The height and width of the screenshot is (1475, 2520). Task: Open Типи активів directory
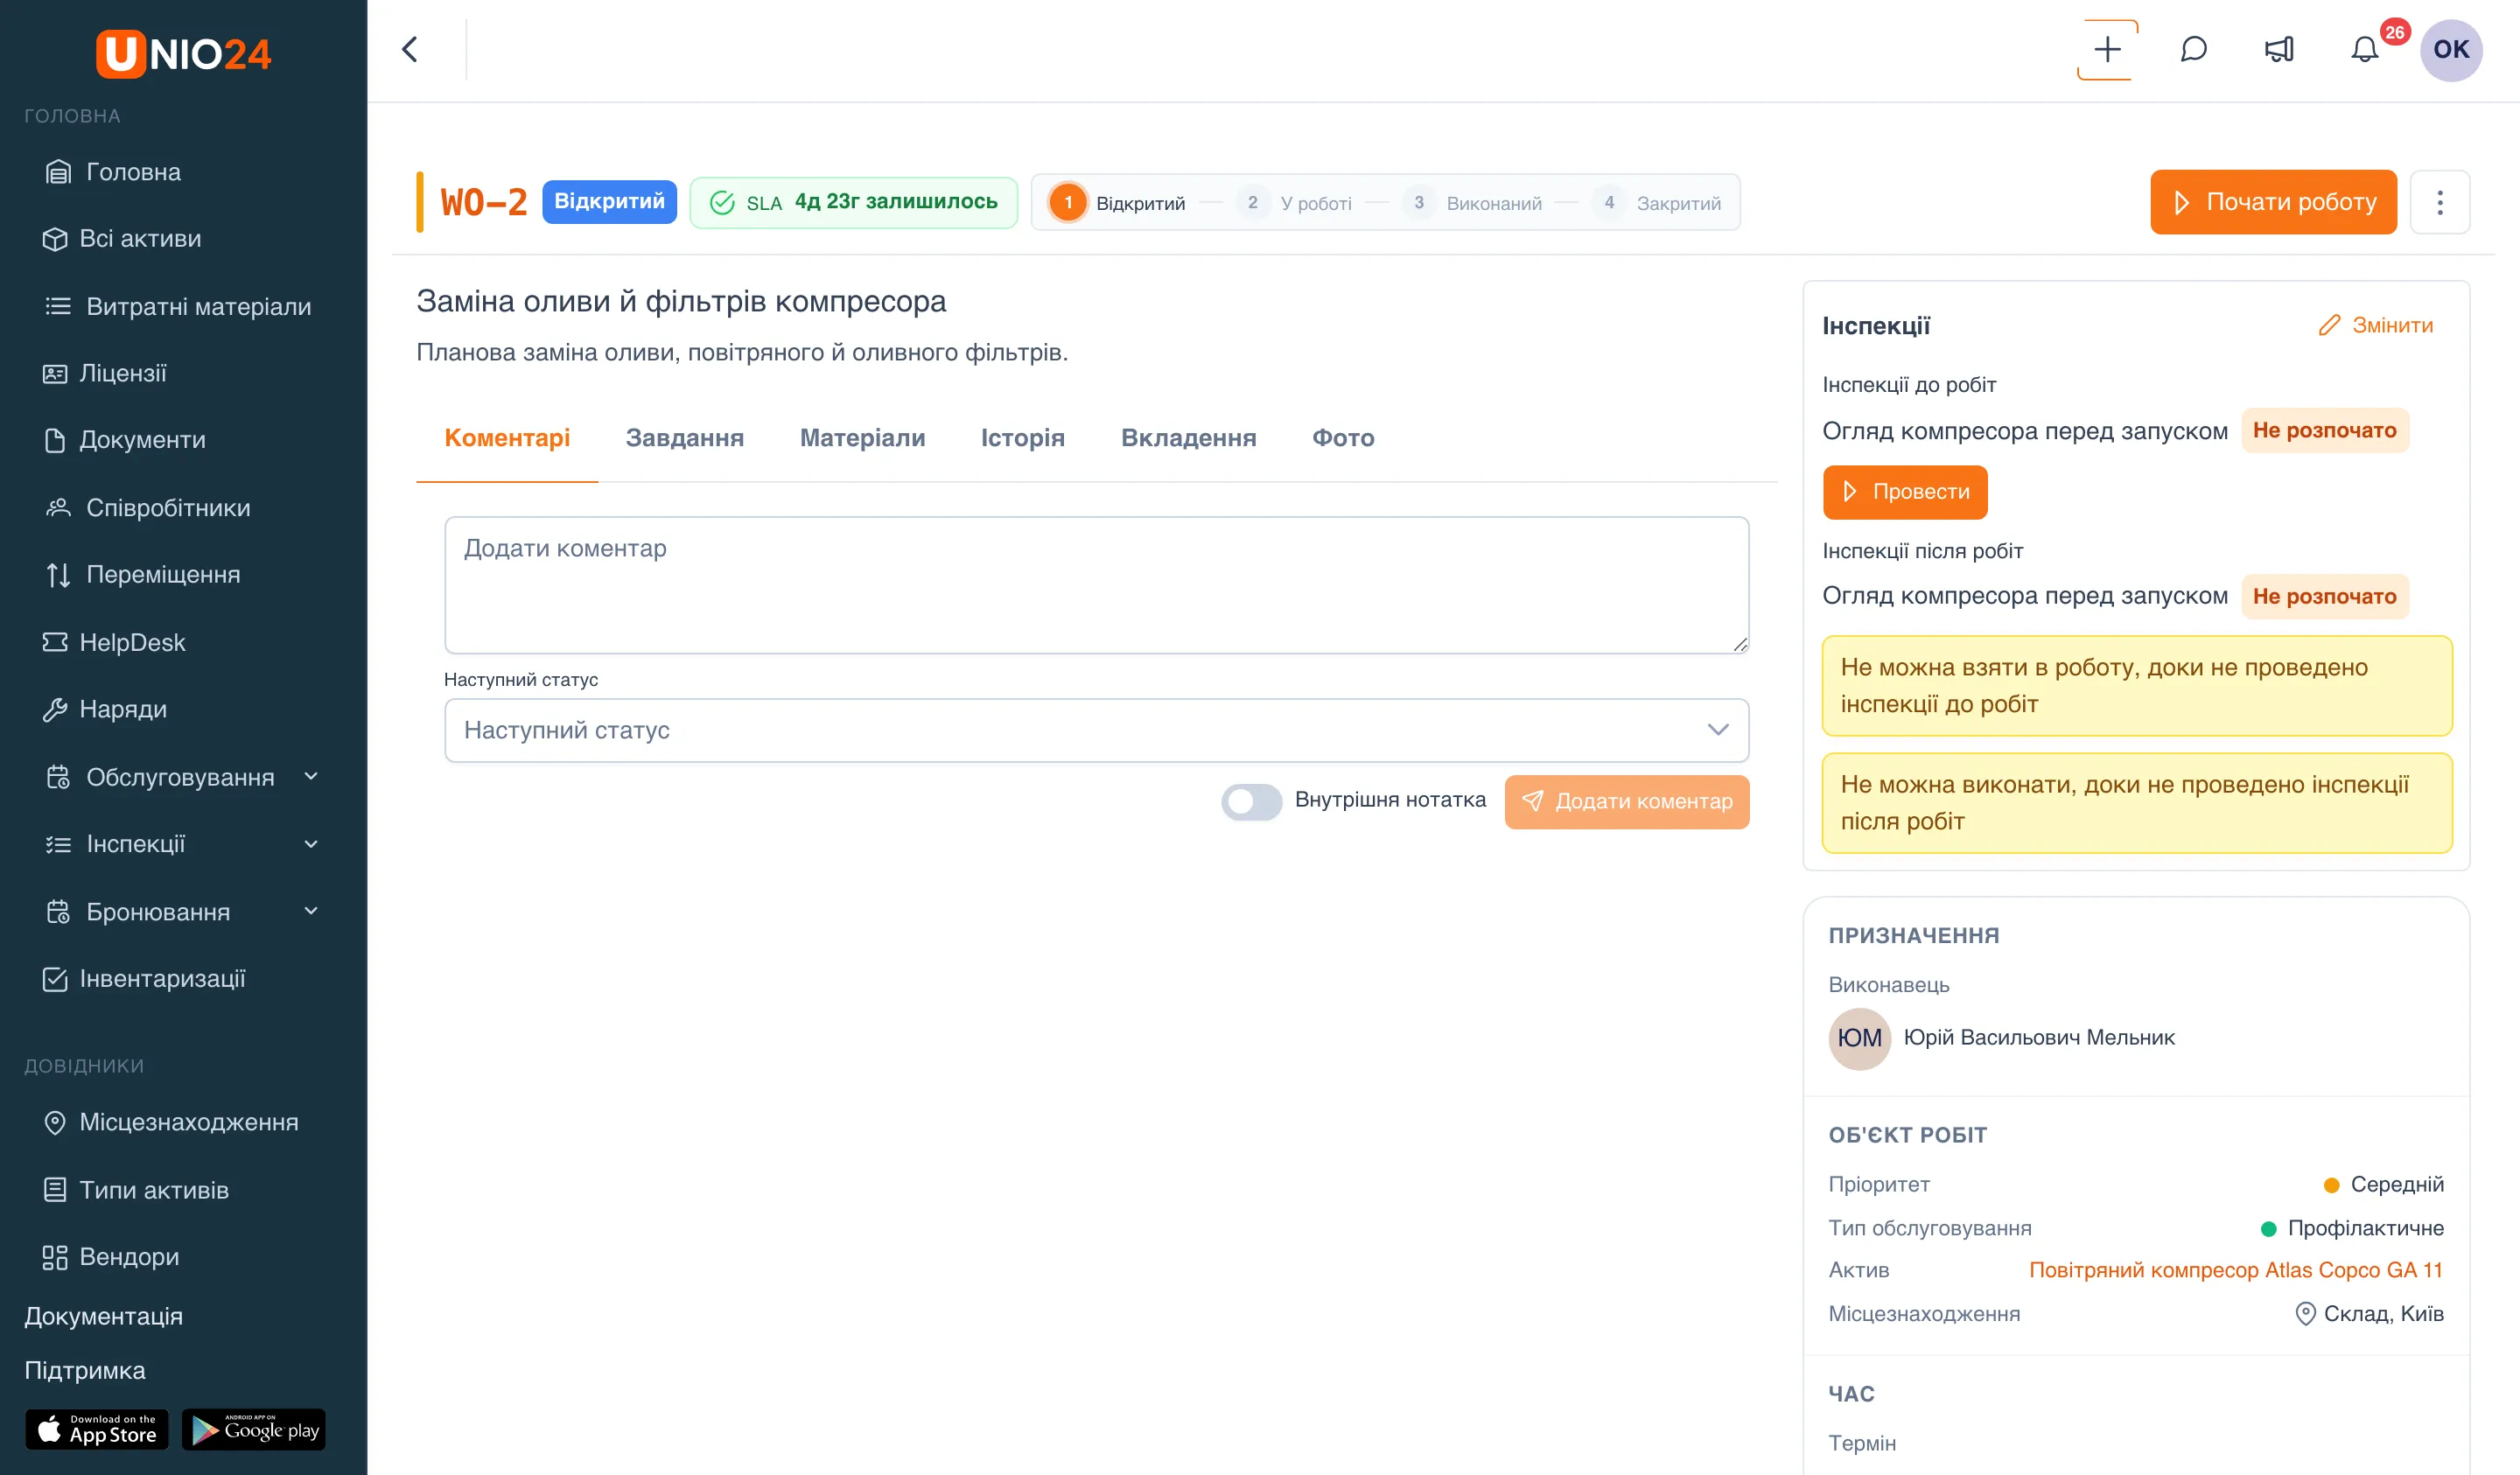[x=136, y=1190]
